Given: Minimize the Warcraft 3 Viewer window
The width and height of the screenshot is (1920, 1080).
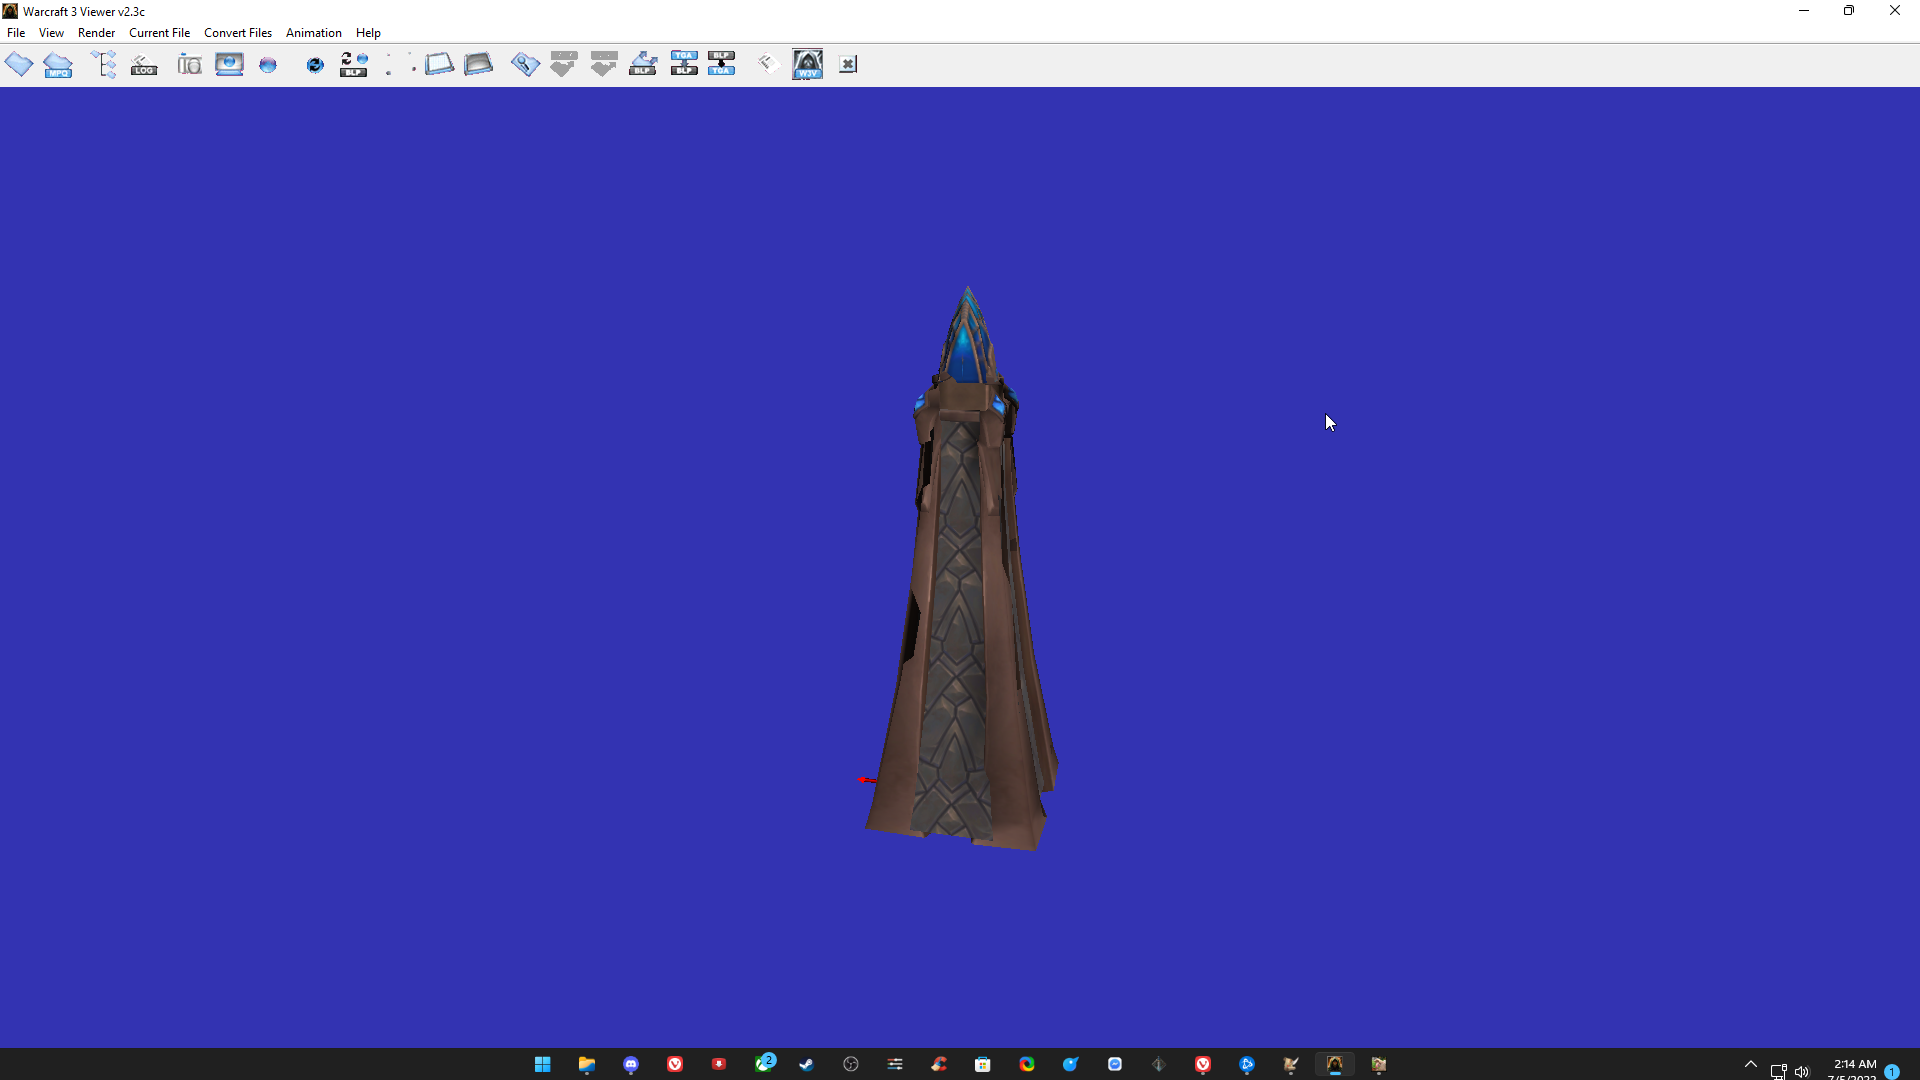Looking at the screenshot, I should [x=1804, y=11].
